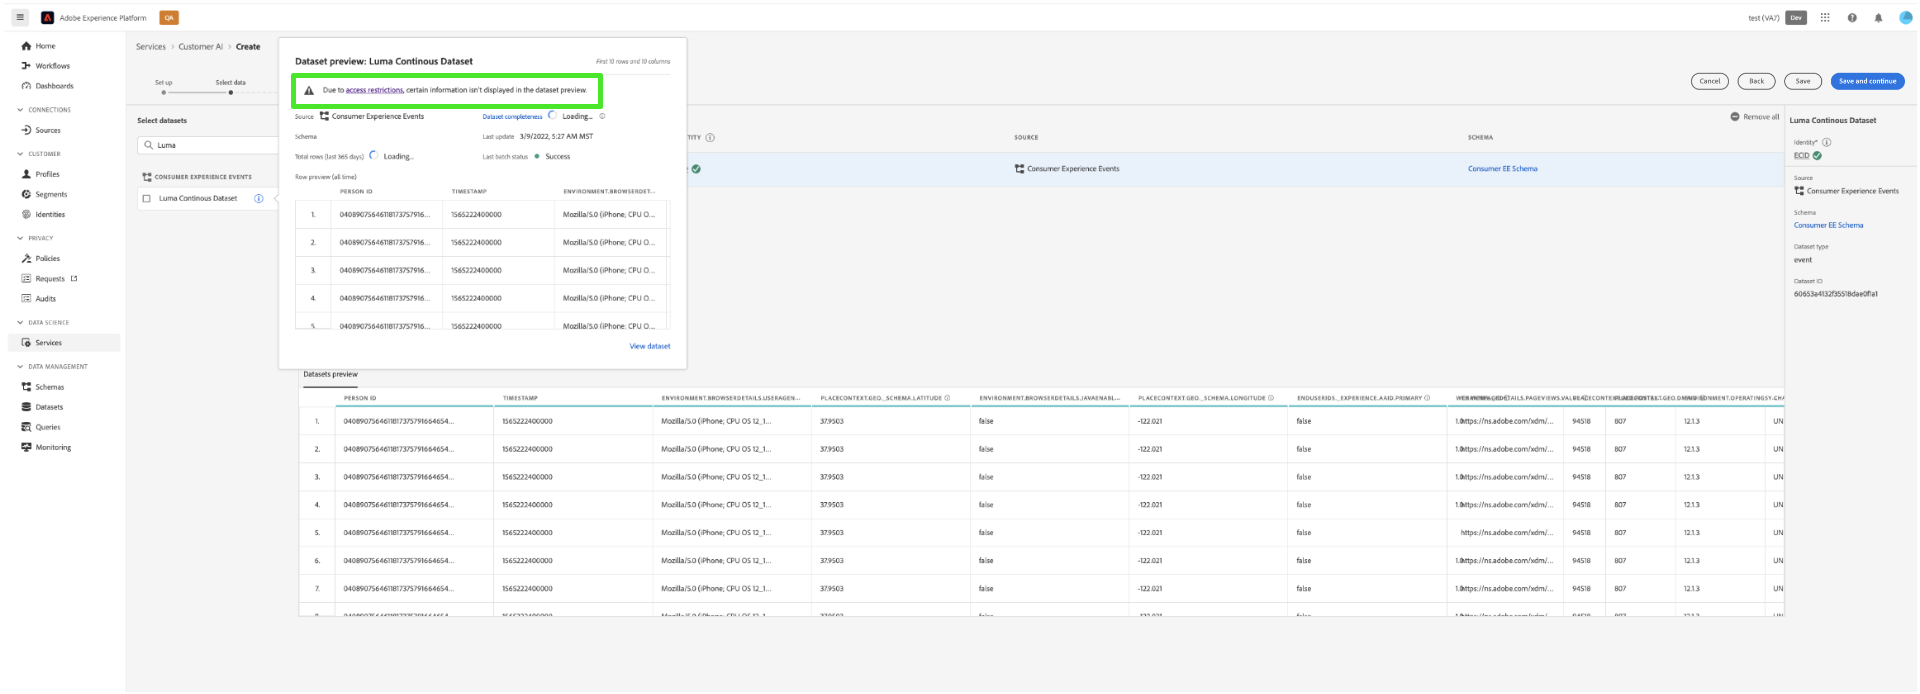Click PERSON ID column header in lower table

(360, 398)
